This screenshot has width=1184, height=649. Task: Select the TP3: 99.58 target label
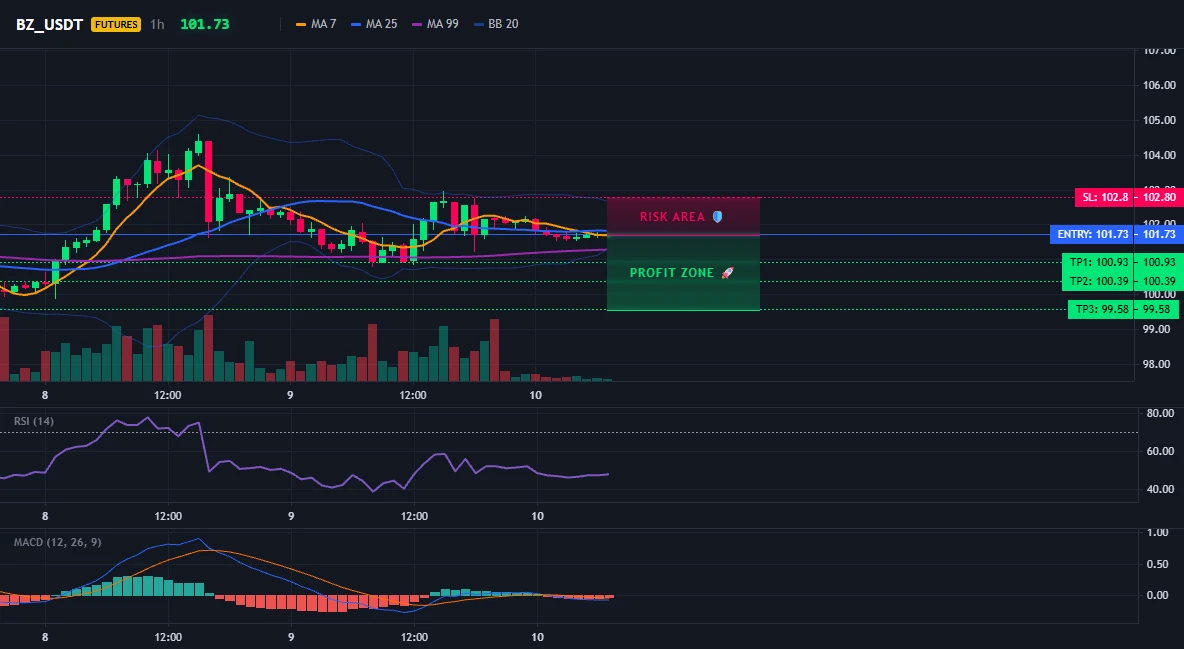(1101, 309)
